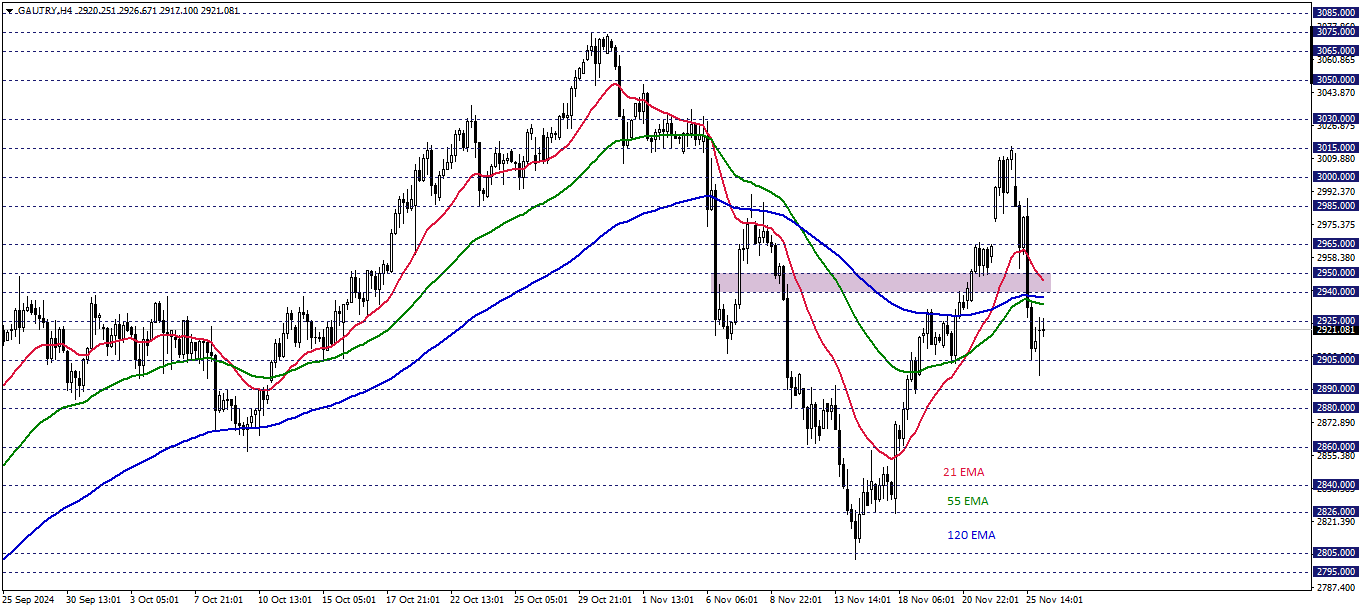Viewport: 1362px width, 611px height.
Task: Click the 3030.000 price level label
Action: pos(1336,119)
